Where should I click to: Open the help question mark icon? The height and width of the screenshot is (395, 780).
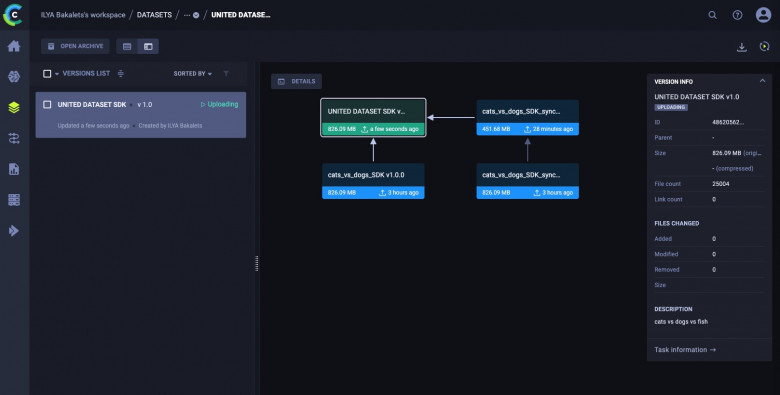[x=737, y=15]
